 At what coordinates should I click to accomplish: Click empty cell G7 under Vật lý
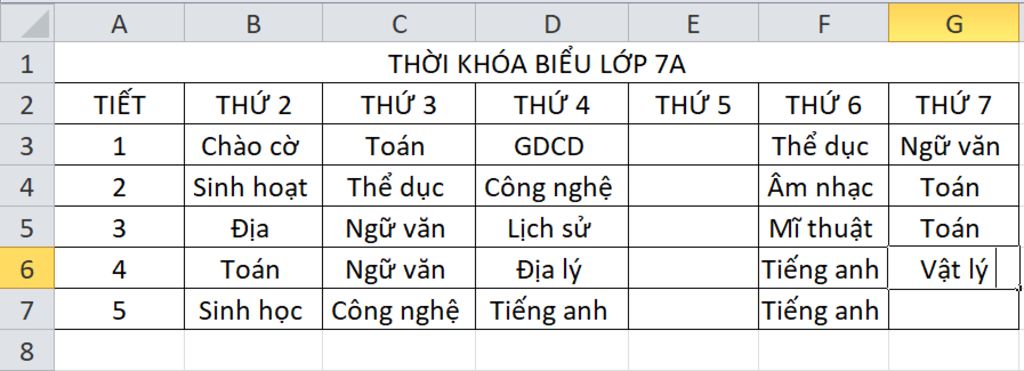point(954,309)
